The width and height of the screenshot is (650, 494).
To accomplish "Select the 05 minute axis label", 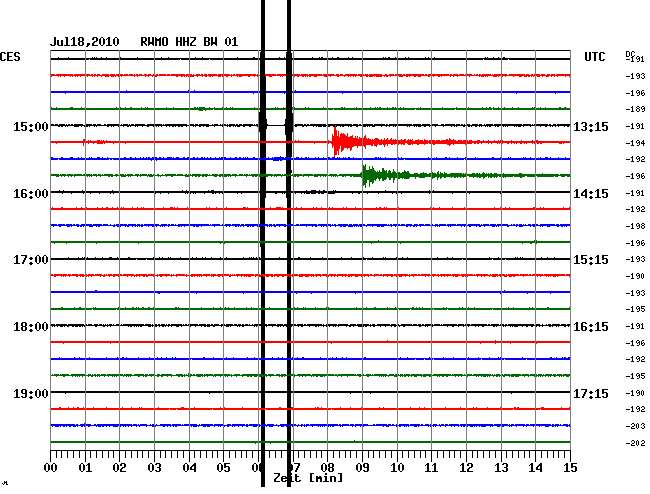I will click(x=223, y=468).
